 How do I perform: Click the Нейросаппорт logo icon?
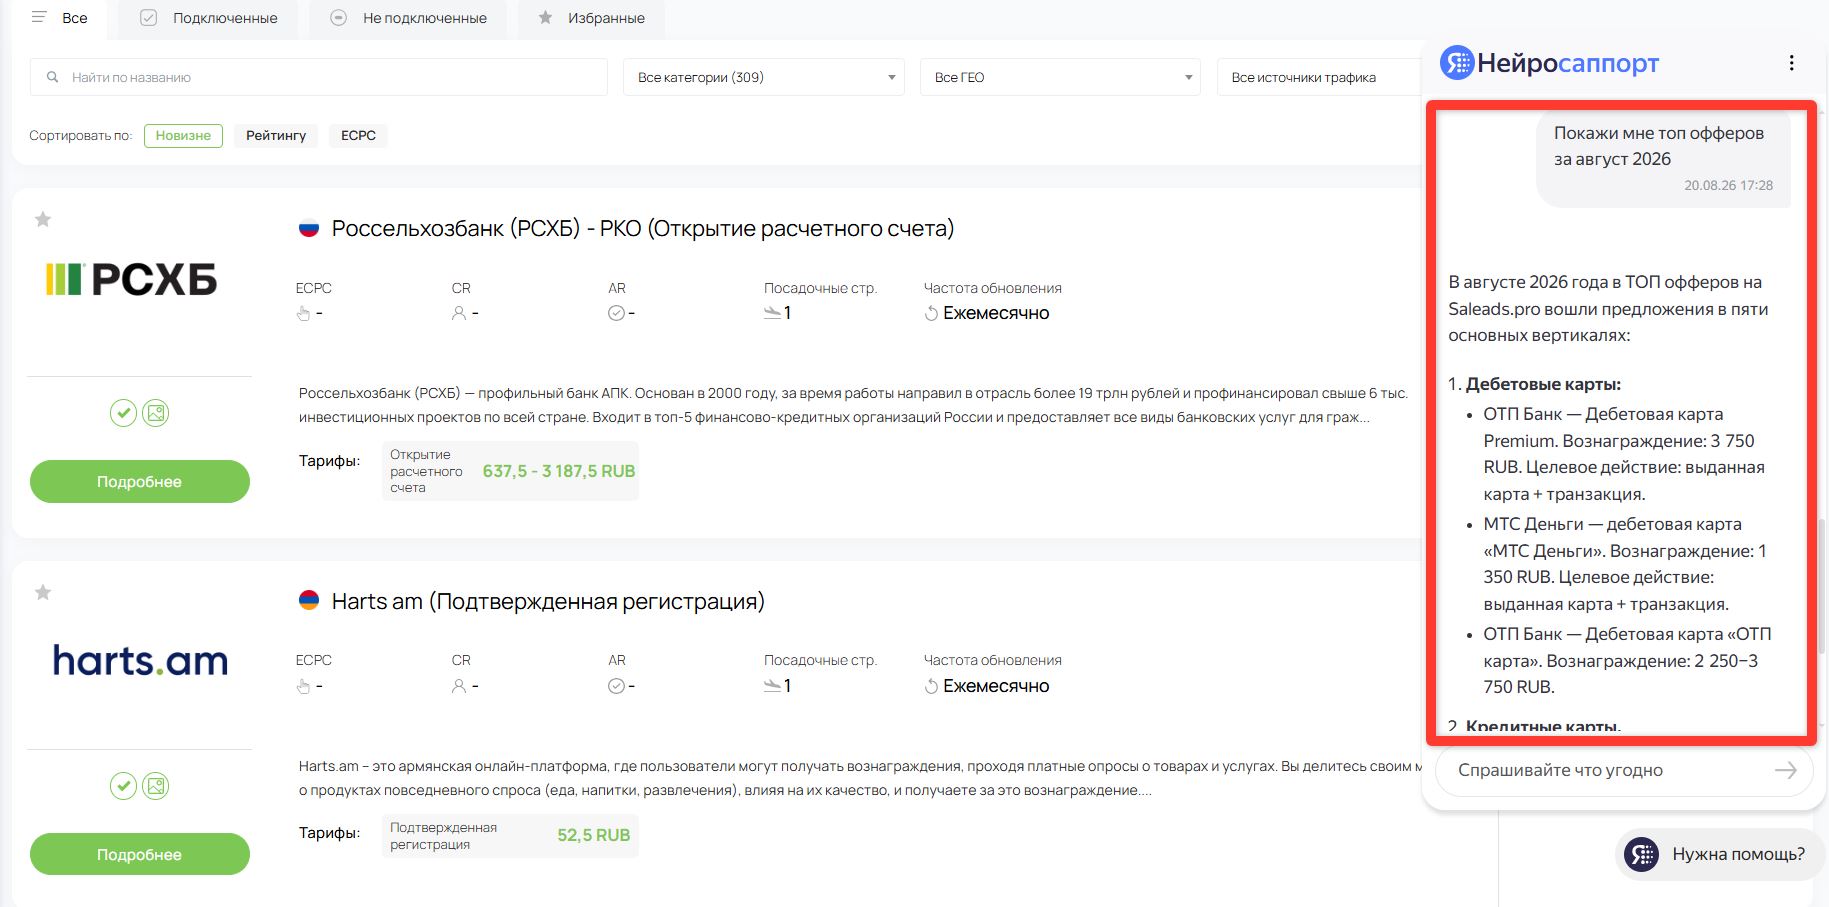point(1457,63)
